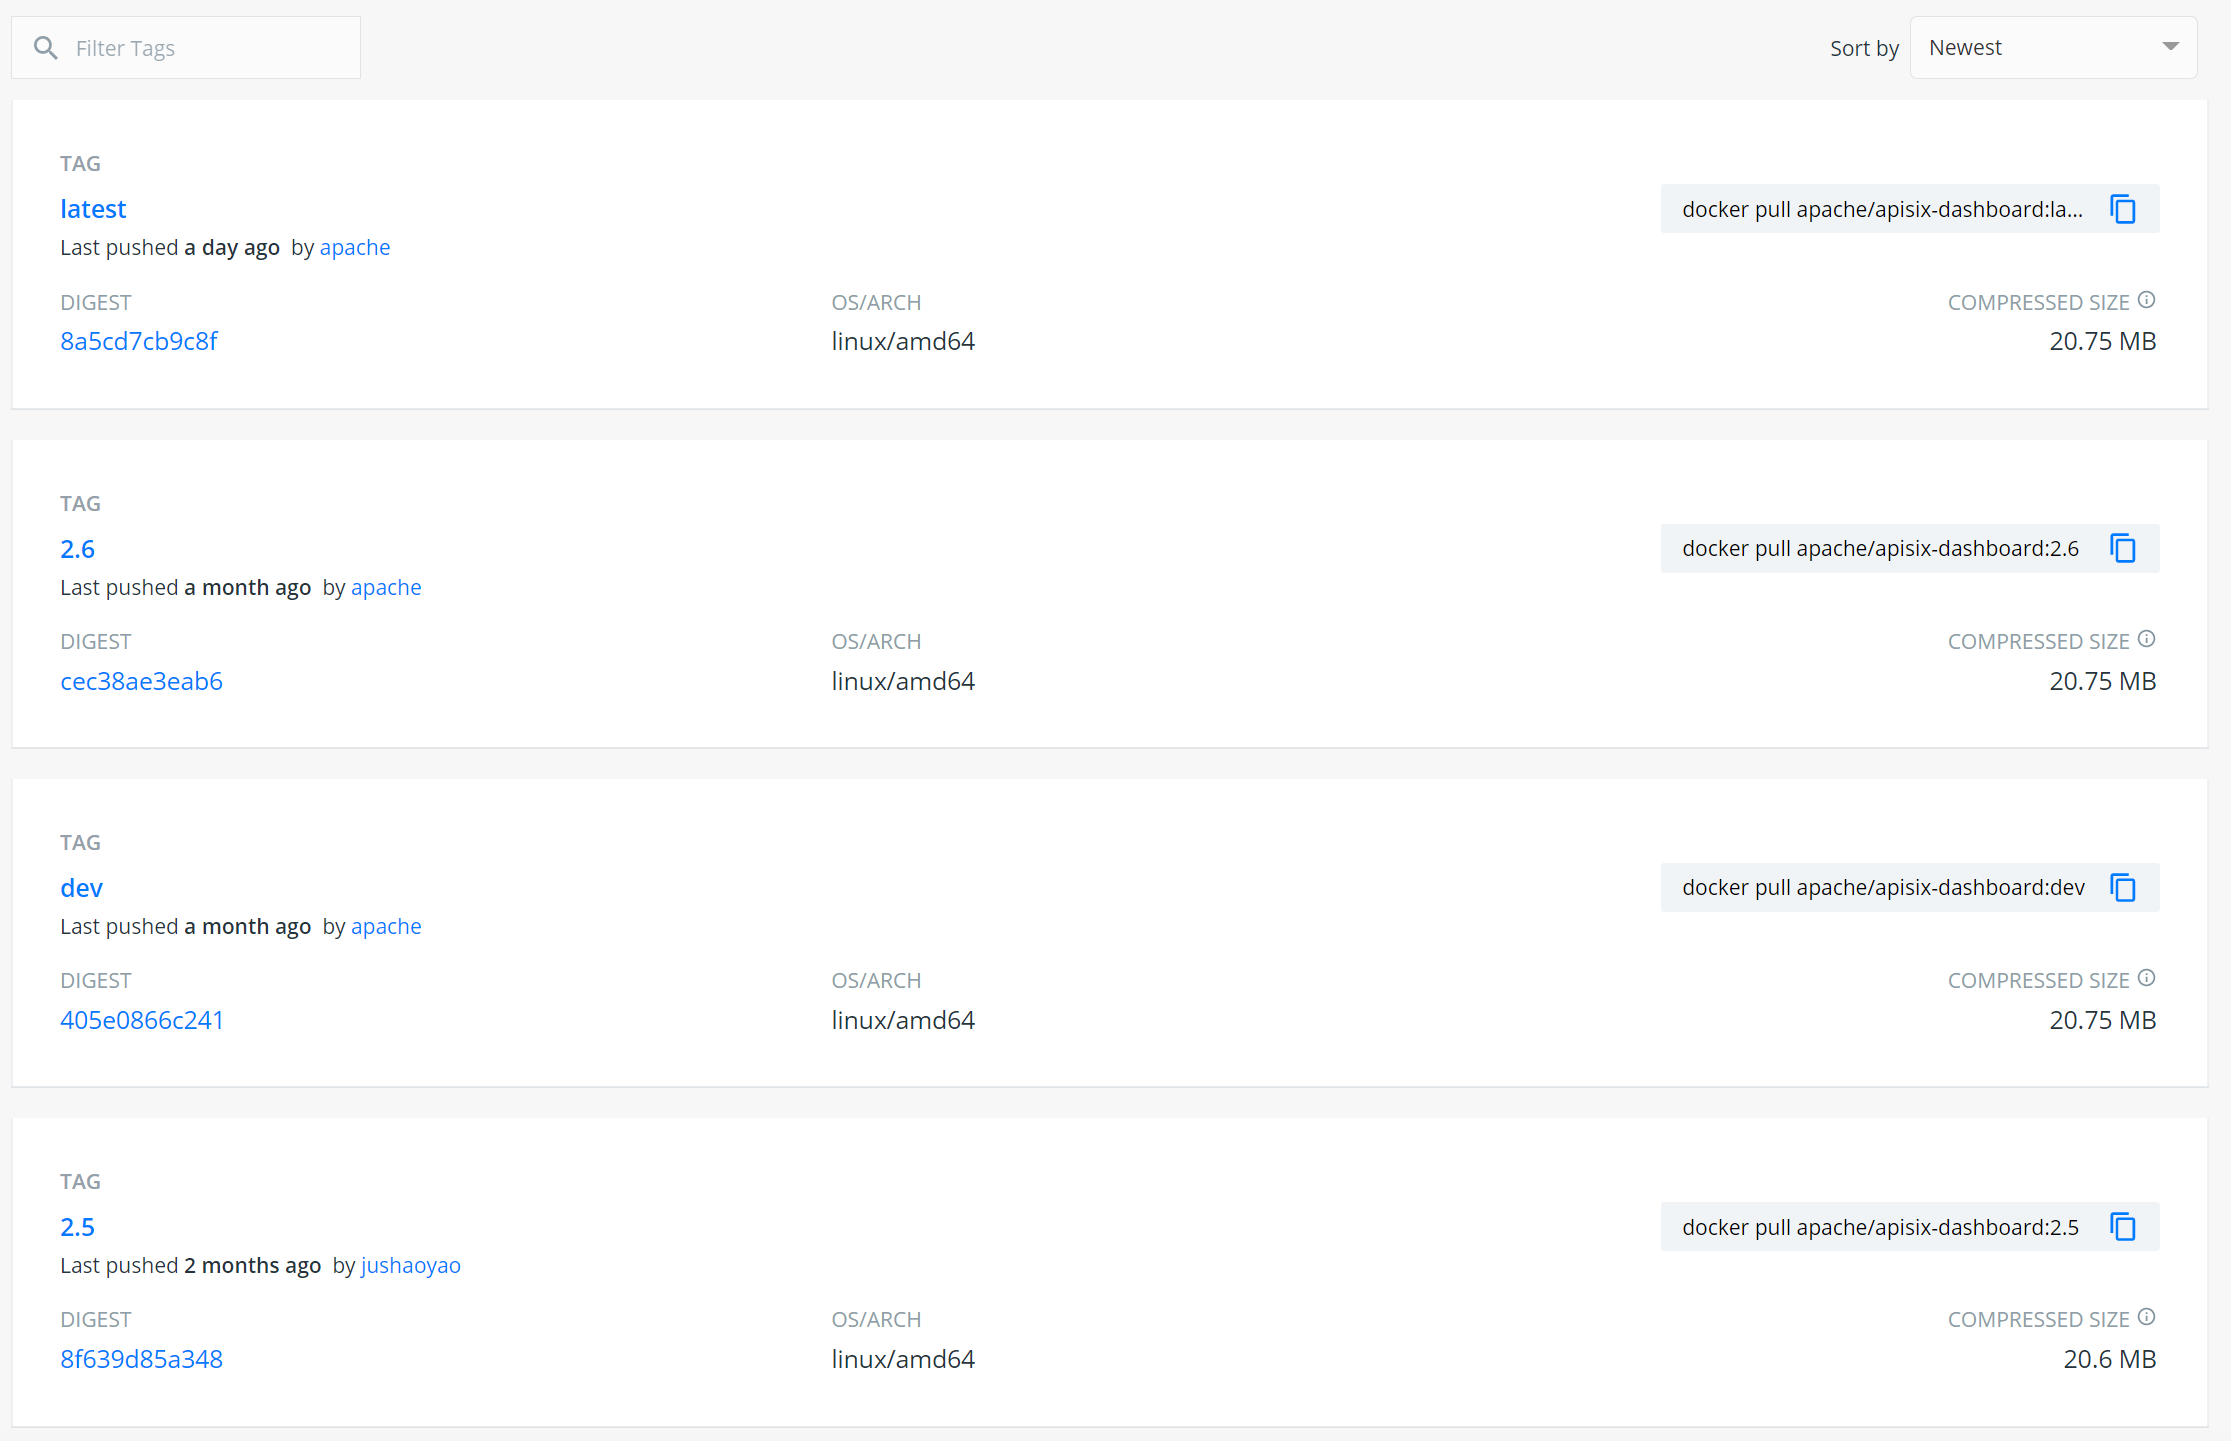Viewport: 2231px width, 1441px height.
Task: Visit the jushaoyao user profile link
Action: (410, 1265)
